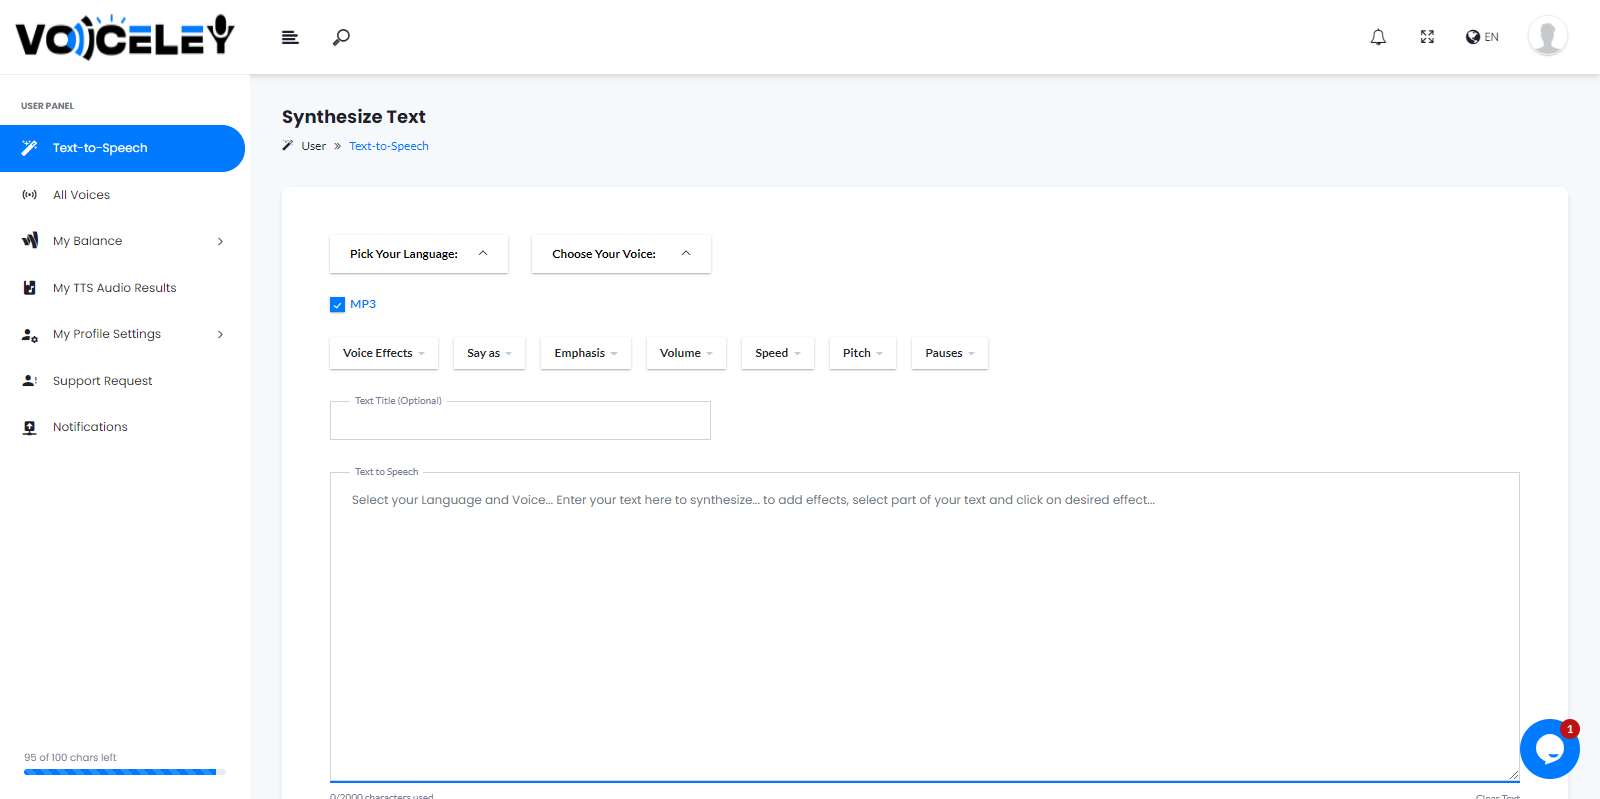The height and width of the screenshot is (799, 1600).
Task: Click the USER PANEL label
Action: 47,106
